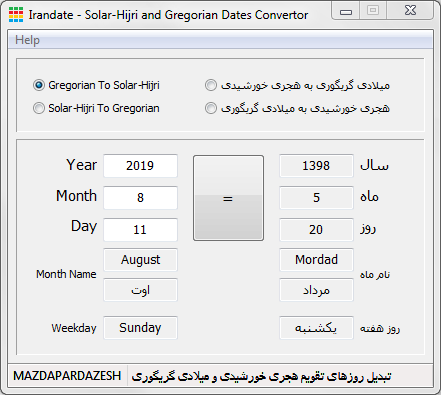Click the Mordad month name box
441x395 pixels.
tap(316, 260)
